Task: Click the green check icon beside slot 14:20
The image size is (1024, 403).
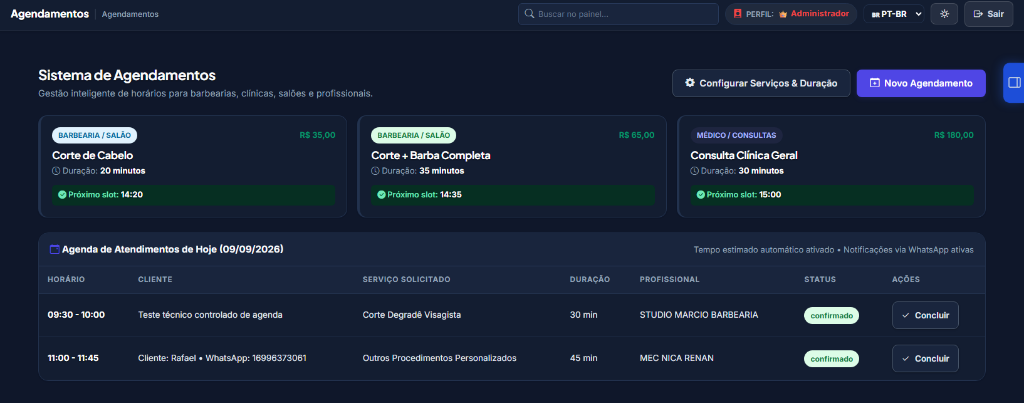Action: (x=62, y=195)
